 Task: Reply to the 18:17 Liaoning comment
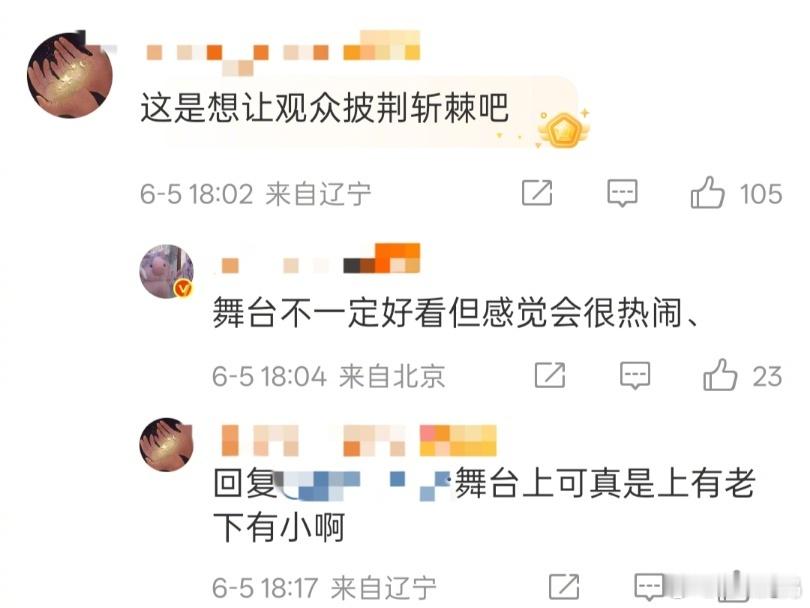point(649,586)
